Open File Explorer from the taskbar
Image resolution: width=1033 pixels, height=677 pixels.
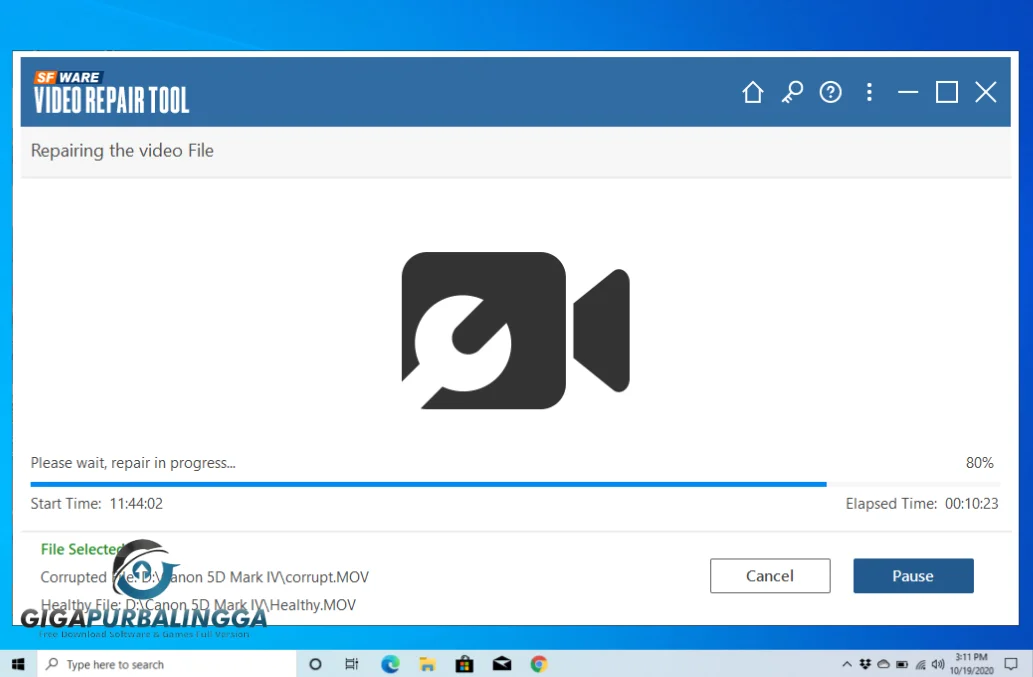click(x=428, y=664)
